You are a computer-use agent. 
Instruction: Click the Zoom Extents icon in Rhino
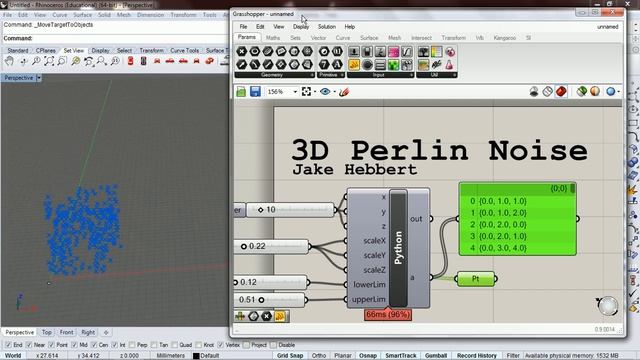(49, 61)
